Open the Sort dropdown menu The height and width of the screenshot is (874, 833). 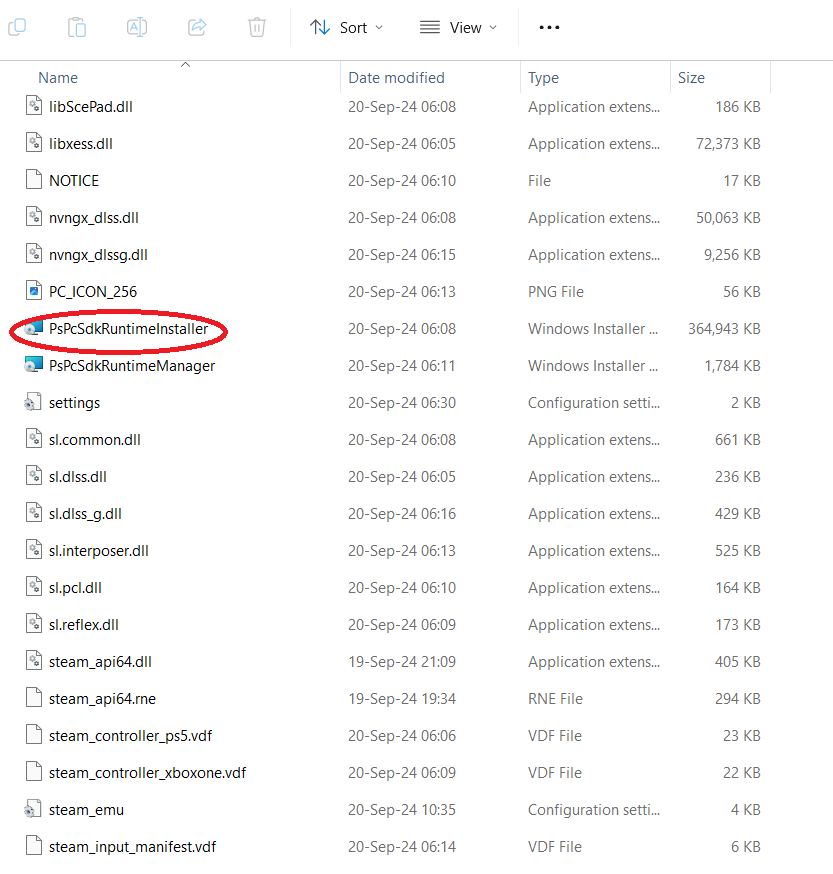tap(347, 27)
